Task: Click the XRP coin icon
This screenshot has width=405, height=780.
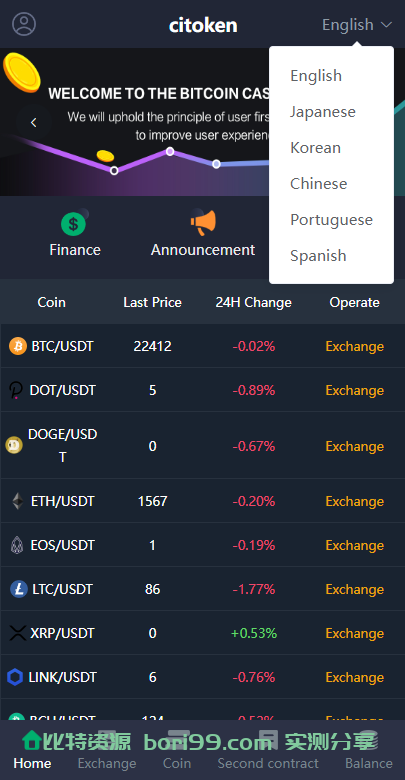Action: pyautogui.click(x=18, y=633)
